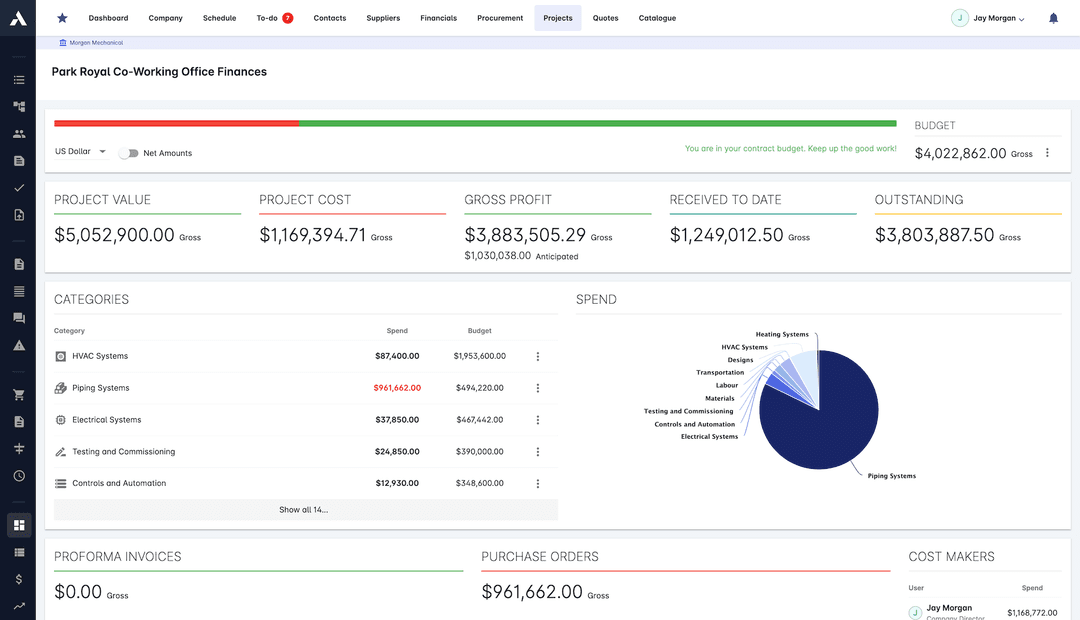This screenshot has width=1080, height=620.
Task: Open the contacts/people icon in the sidebar
Action: pos(18,133)
